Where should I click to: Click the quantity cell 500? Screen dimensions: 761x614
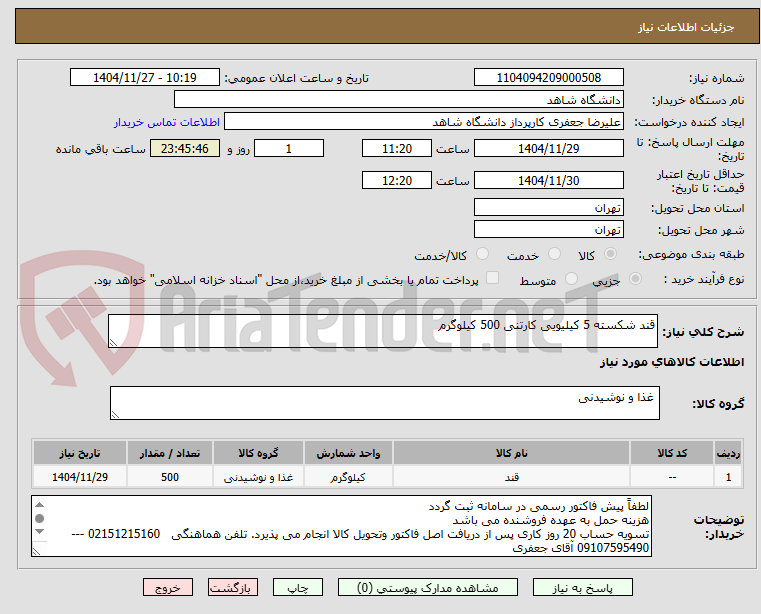coord(170,477)
